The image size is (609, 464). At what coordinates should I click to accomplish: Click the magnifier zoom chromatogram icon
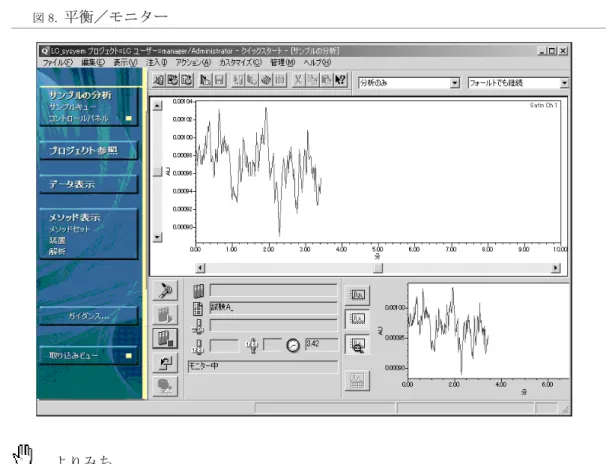(357, 345)
